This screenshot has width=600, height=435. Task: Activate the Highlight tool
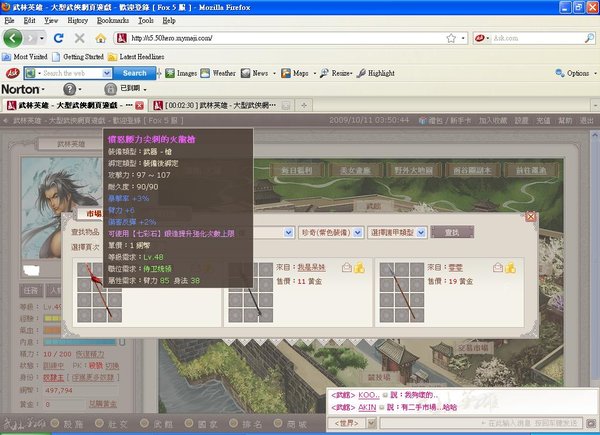click(x=375, y=73)
